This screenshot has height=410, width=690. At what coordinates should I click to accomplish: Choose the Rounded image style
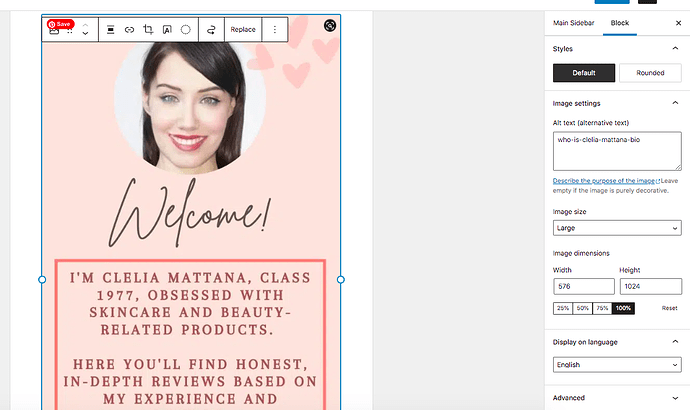[x=650, y=73]
